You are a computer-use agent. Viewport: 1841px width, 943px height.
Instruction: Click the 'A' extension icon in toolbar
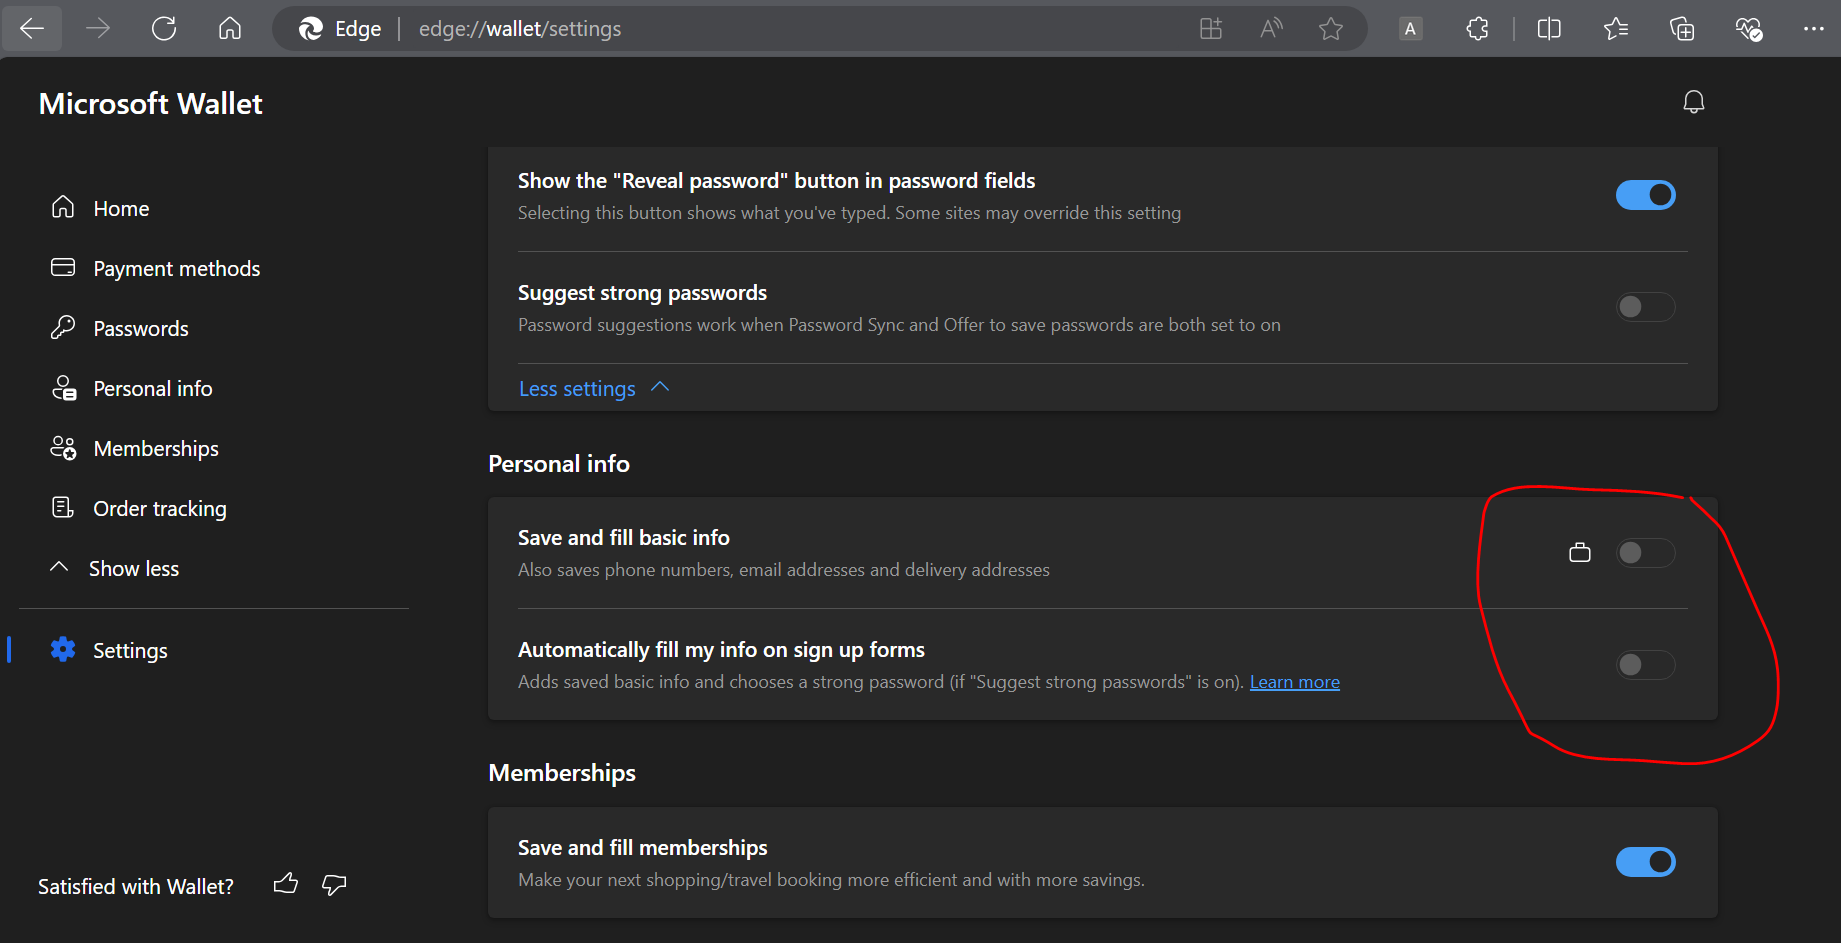coord(1411,29)
